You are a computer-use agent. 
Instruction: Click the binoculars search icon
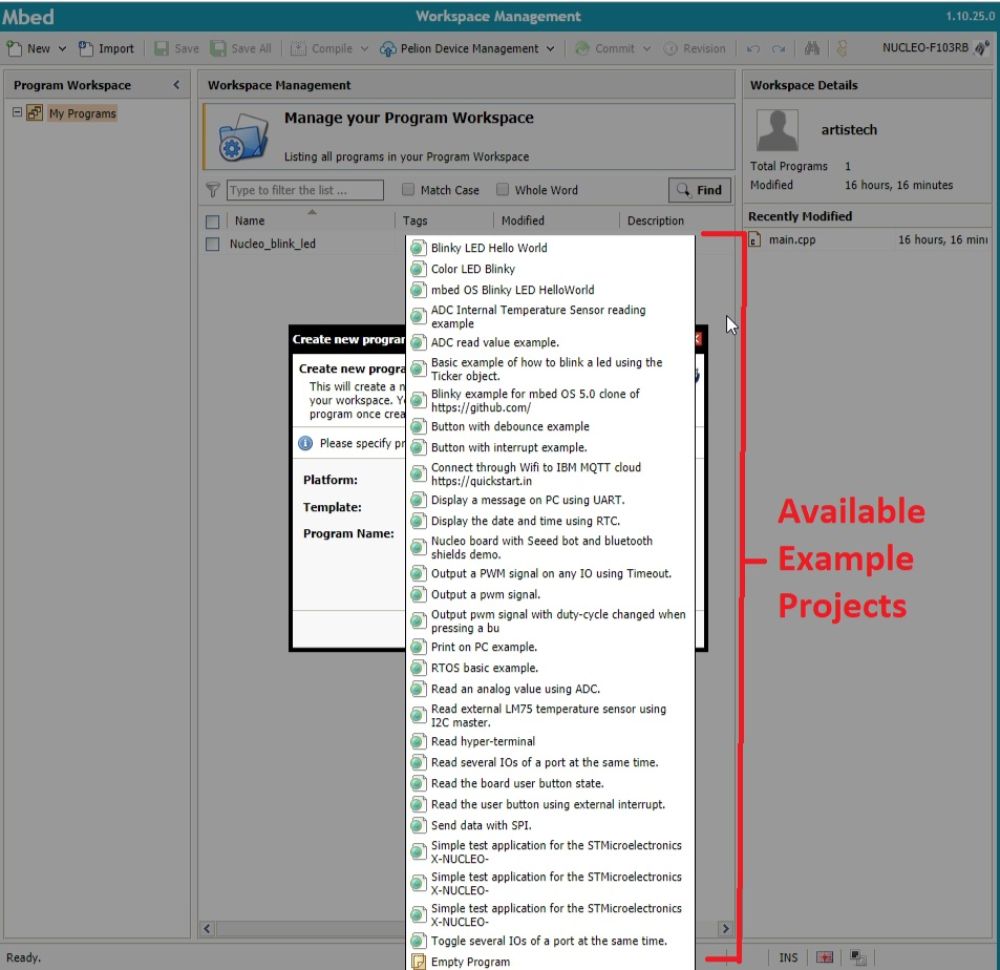[812, 48]
